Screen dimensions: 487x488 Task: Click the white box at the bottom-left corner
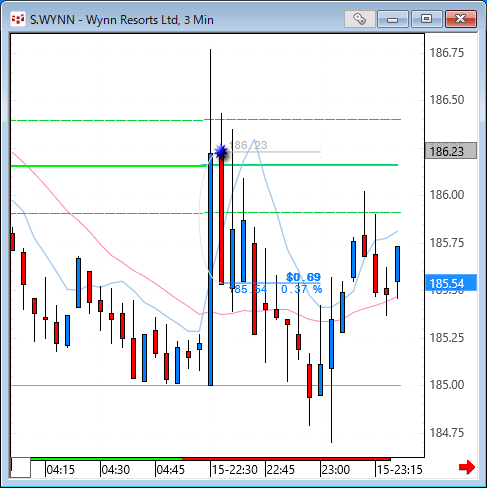[21, 468]
